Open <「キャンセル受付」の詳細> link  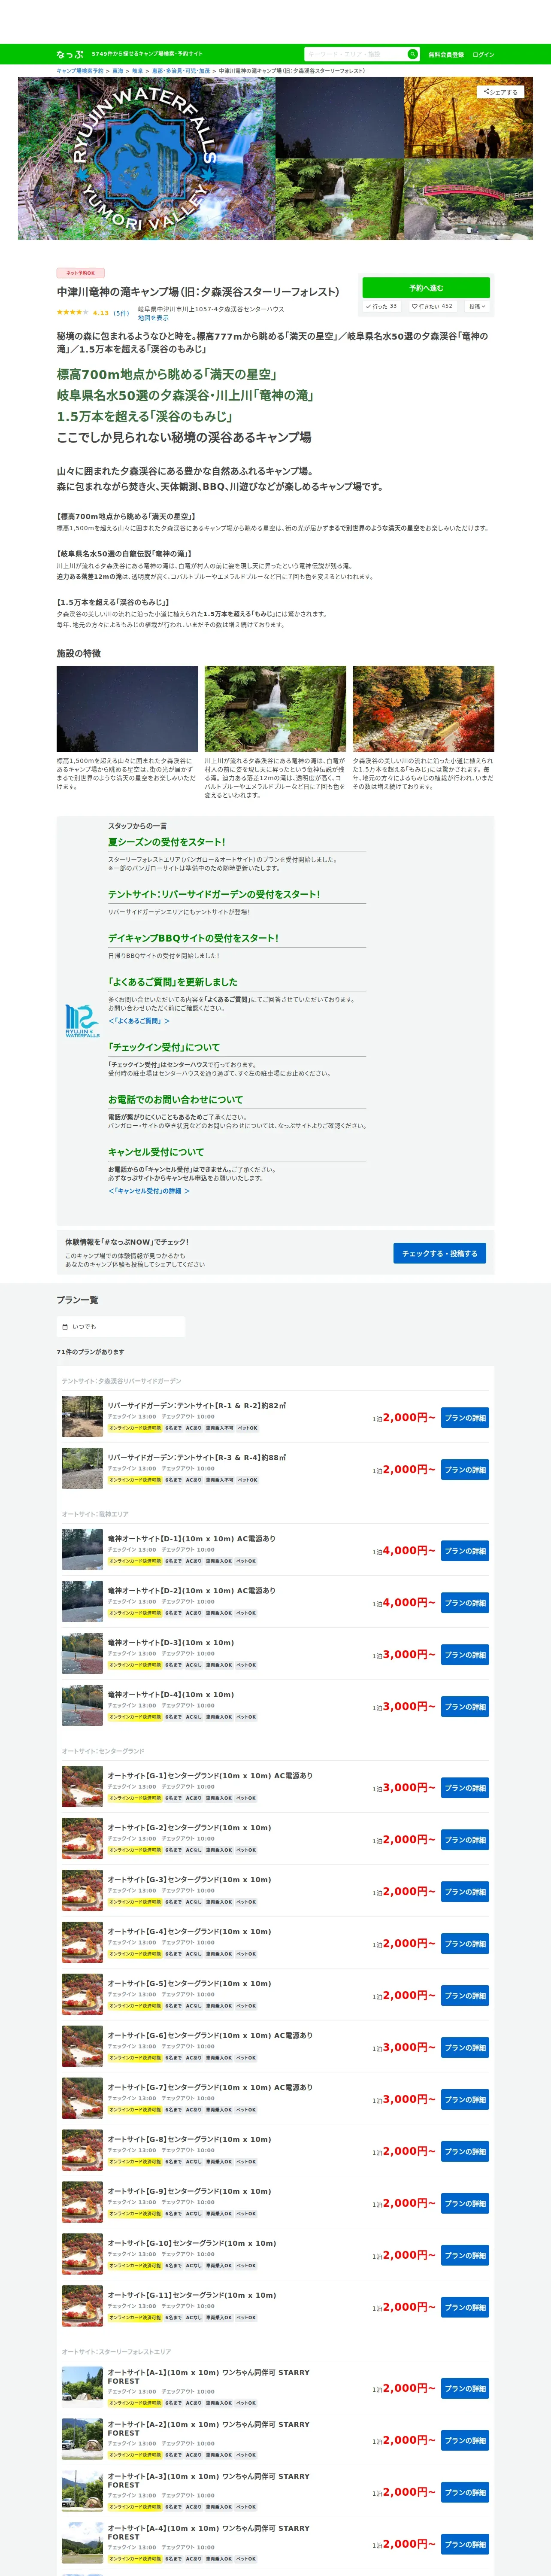(149, 1191)
